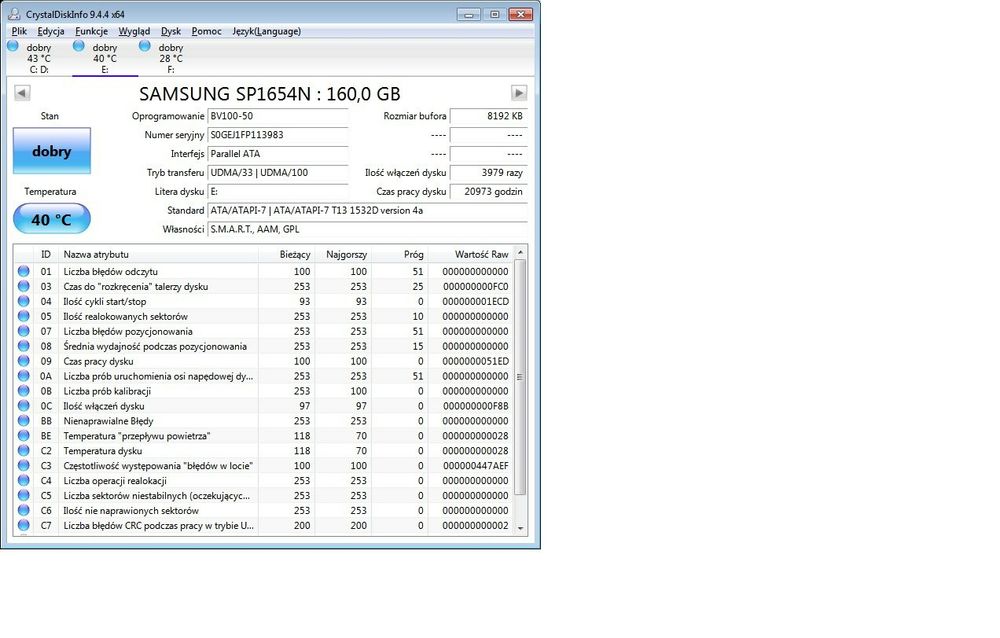Image resolution: width=1000 pixels, height=638 pixels.
Task: Click the attribute list scrollbar thumb
Action: [x=520, y=377]
